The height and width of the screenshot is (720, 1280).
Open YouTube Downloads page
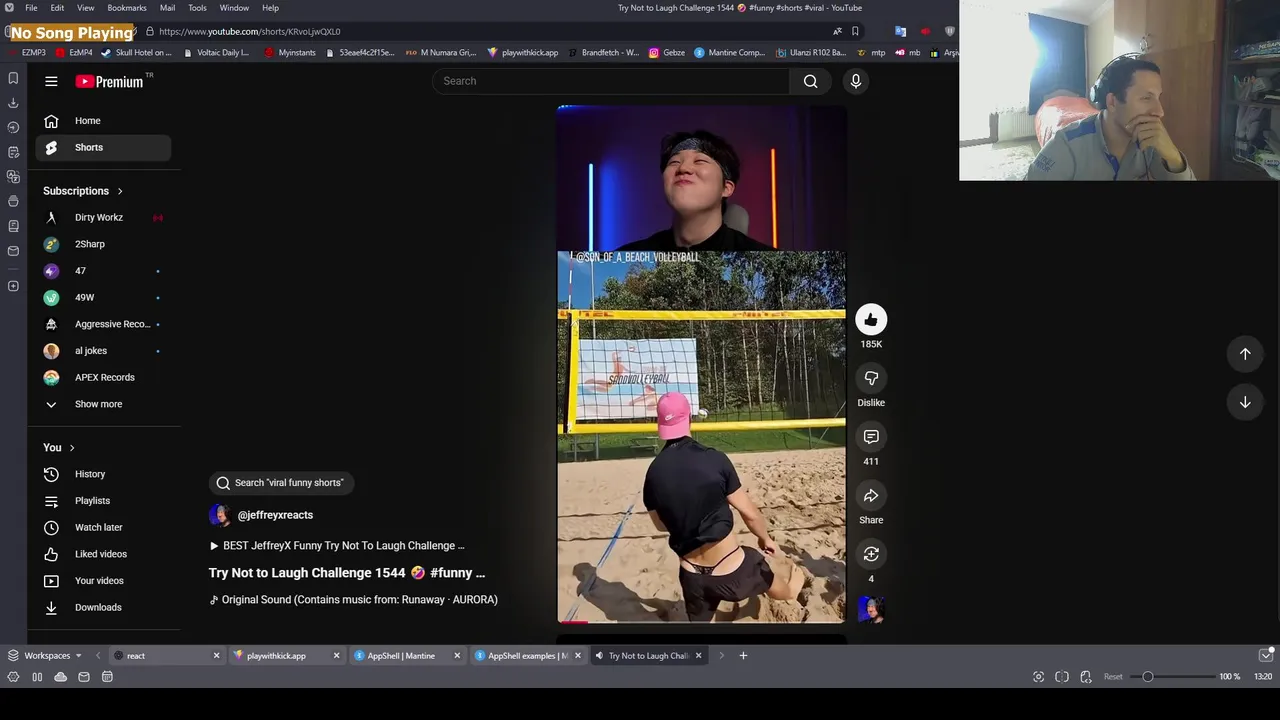click(x=104, y=608)
